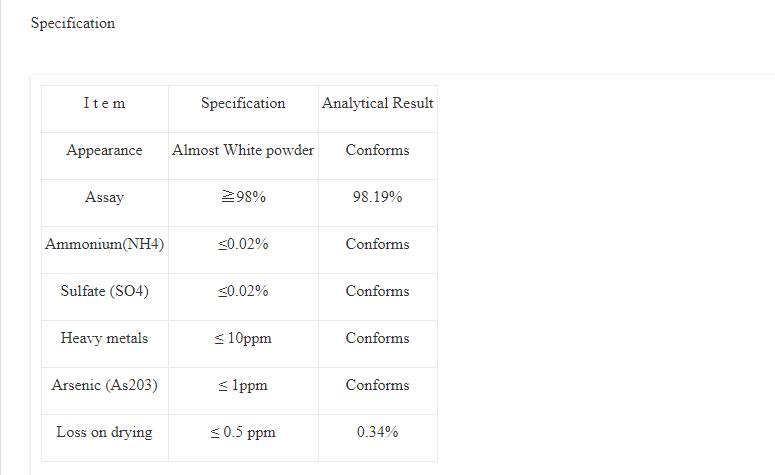Click the Appearance row label
Screen dimensions: 775x475
[x=104, y=150]
